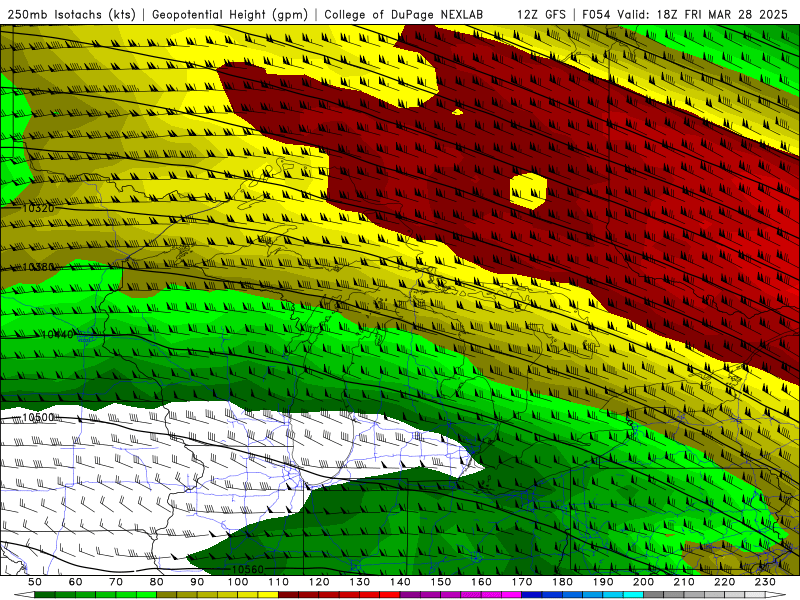Click the "12Z GFS" model run label
This screenshot has width=800, height=600.
541,14
